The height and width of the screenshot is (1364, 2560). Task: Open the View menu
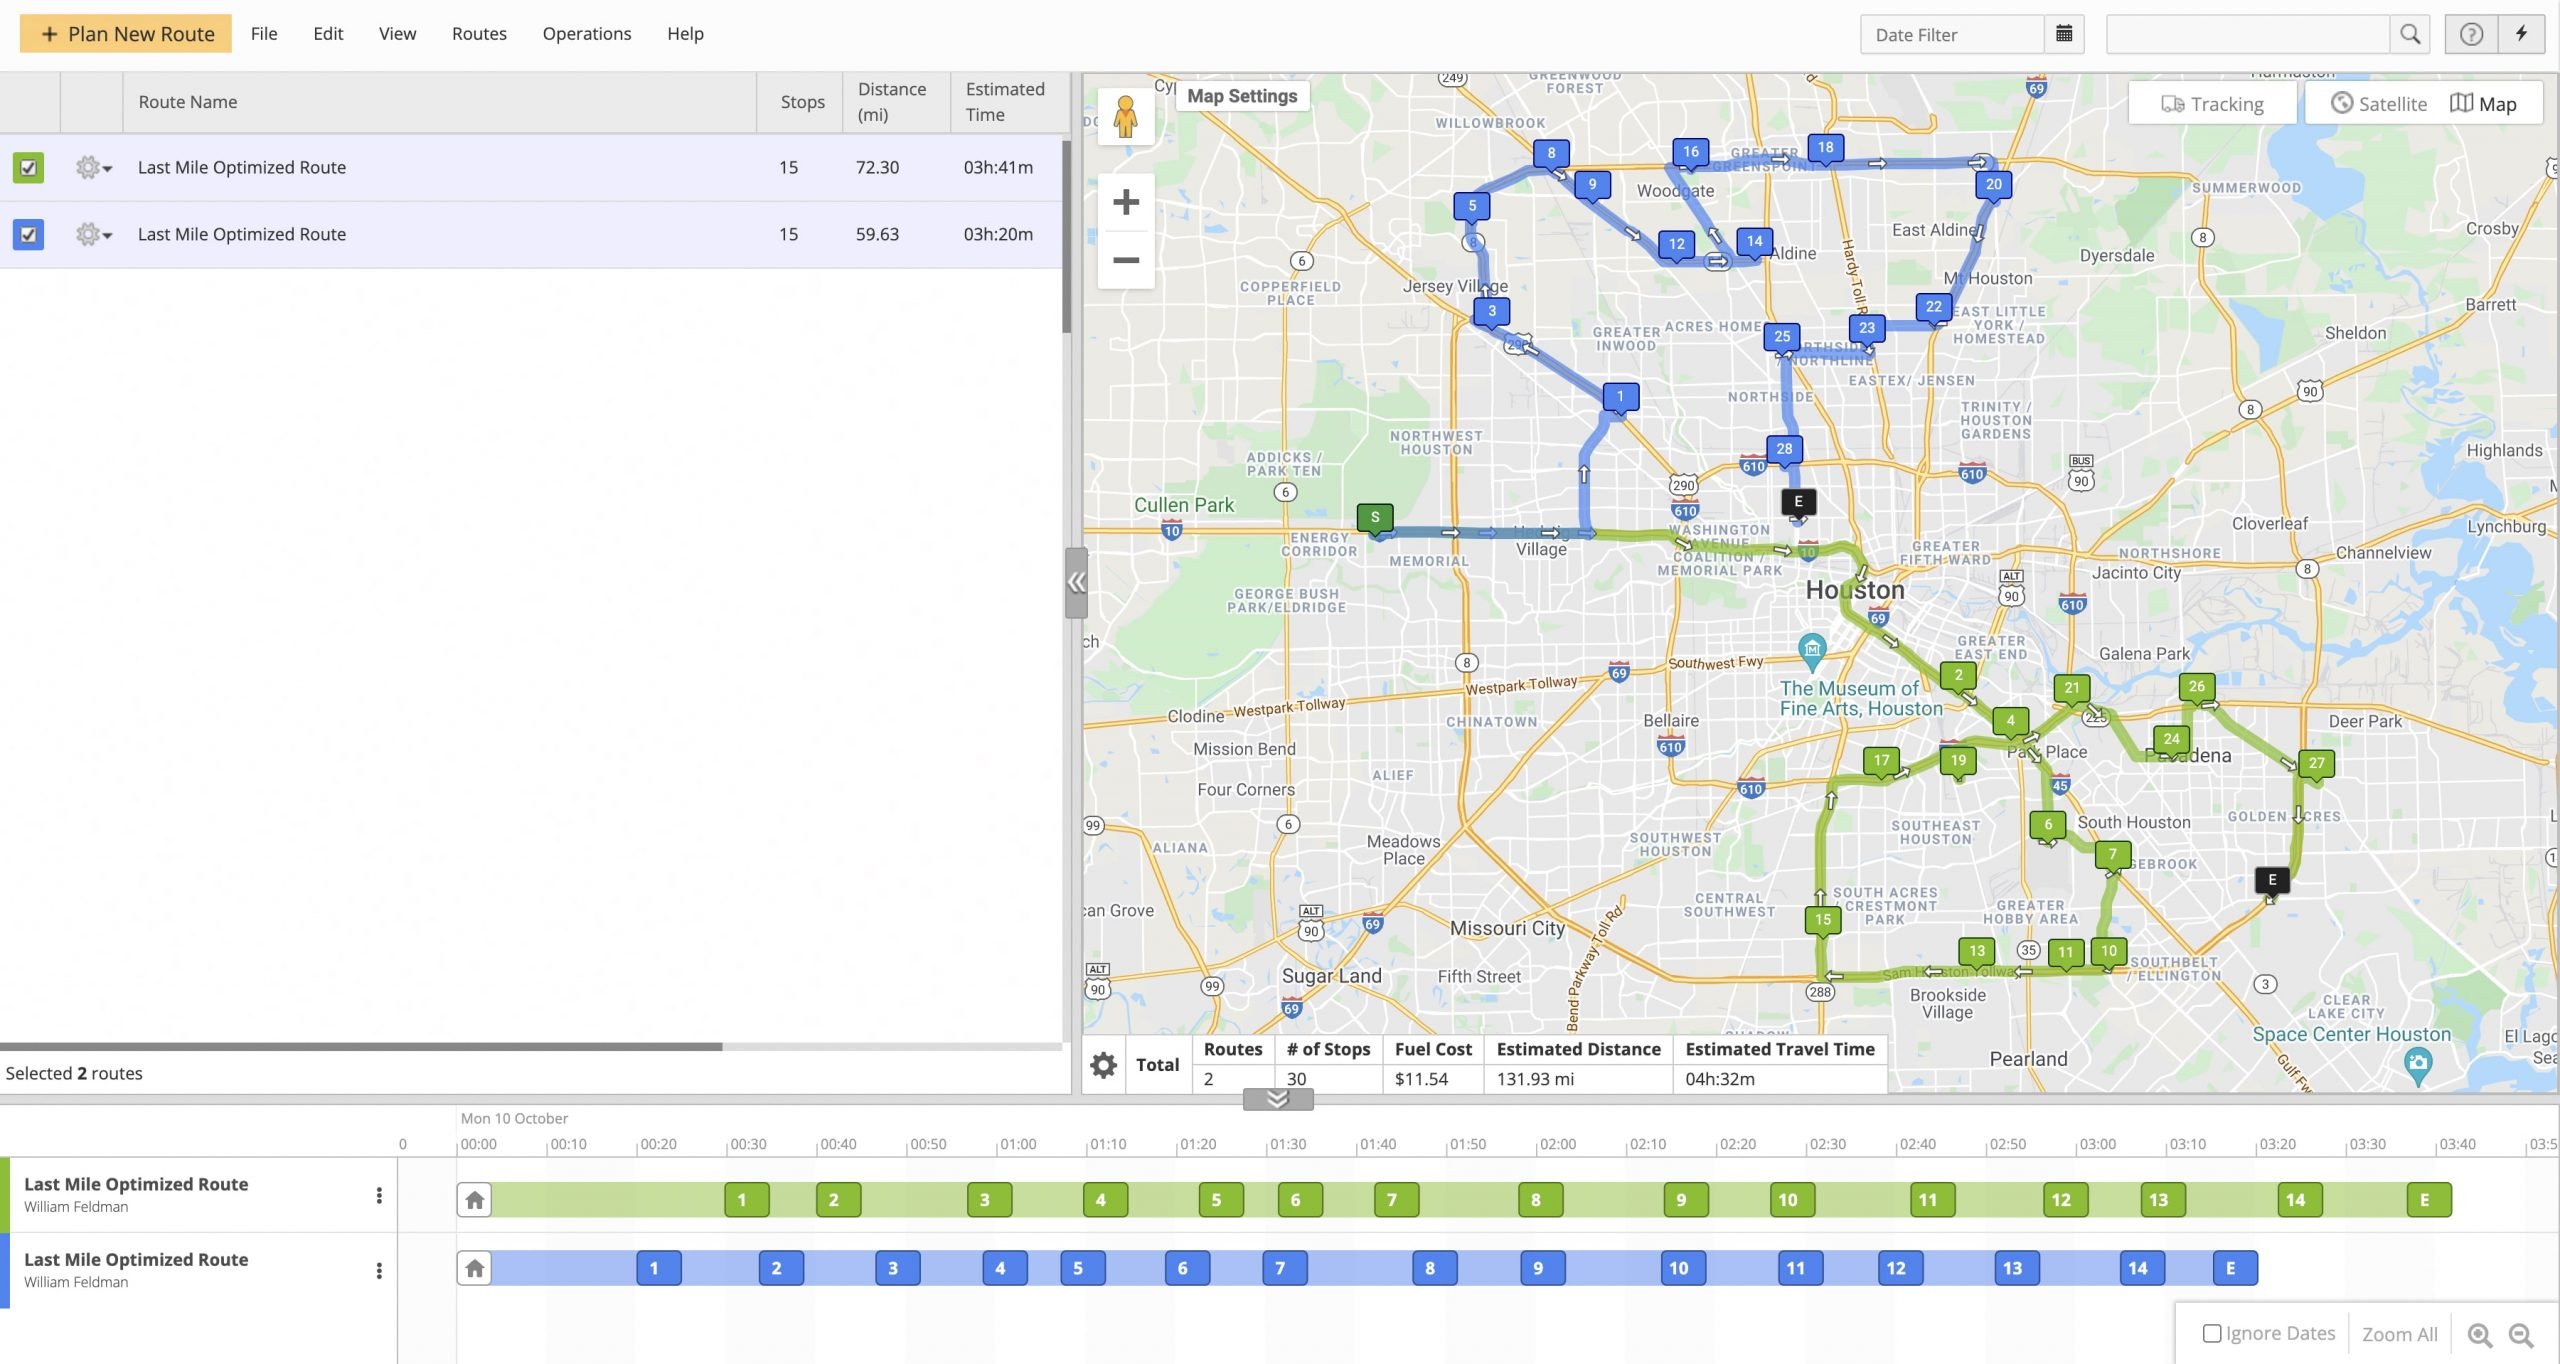(x=397, y=33)
